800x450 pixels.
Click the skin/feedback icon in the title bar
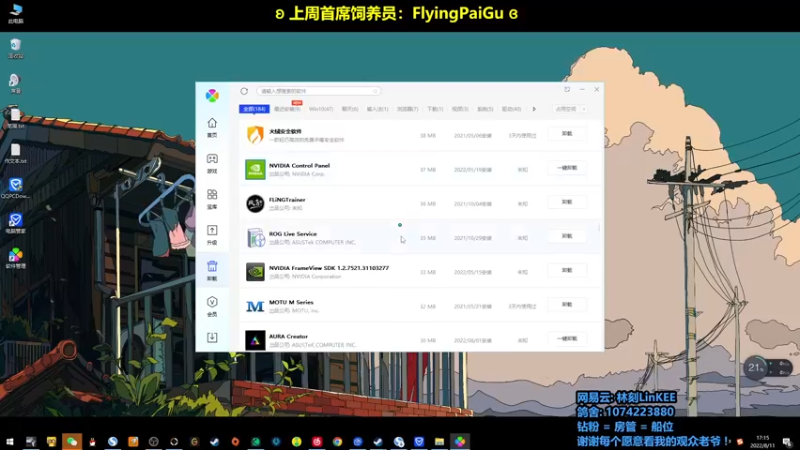pyautogui.click(x=567, y=89)
